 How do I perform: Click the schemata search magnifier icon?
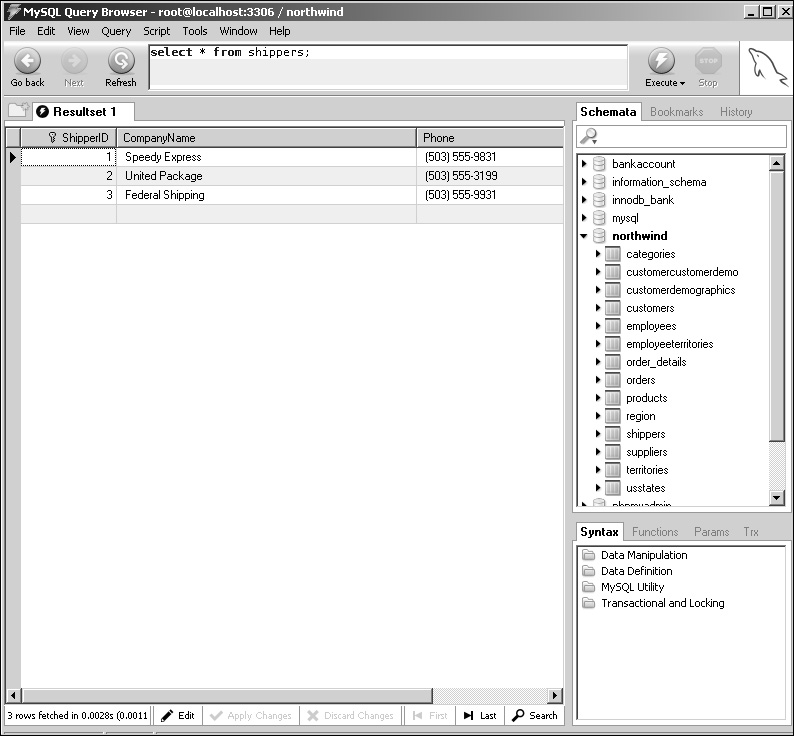tap(589, 136)
